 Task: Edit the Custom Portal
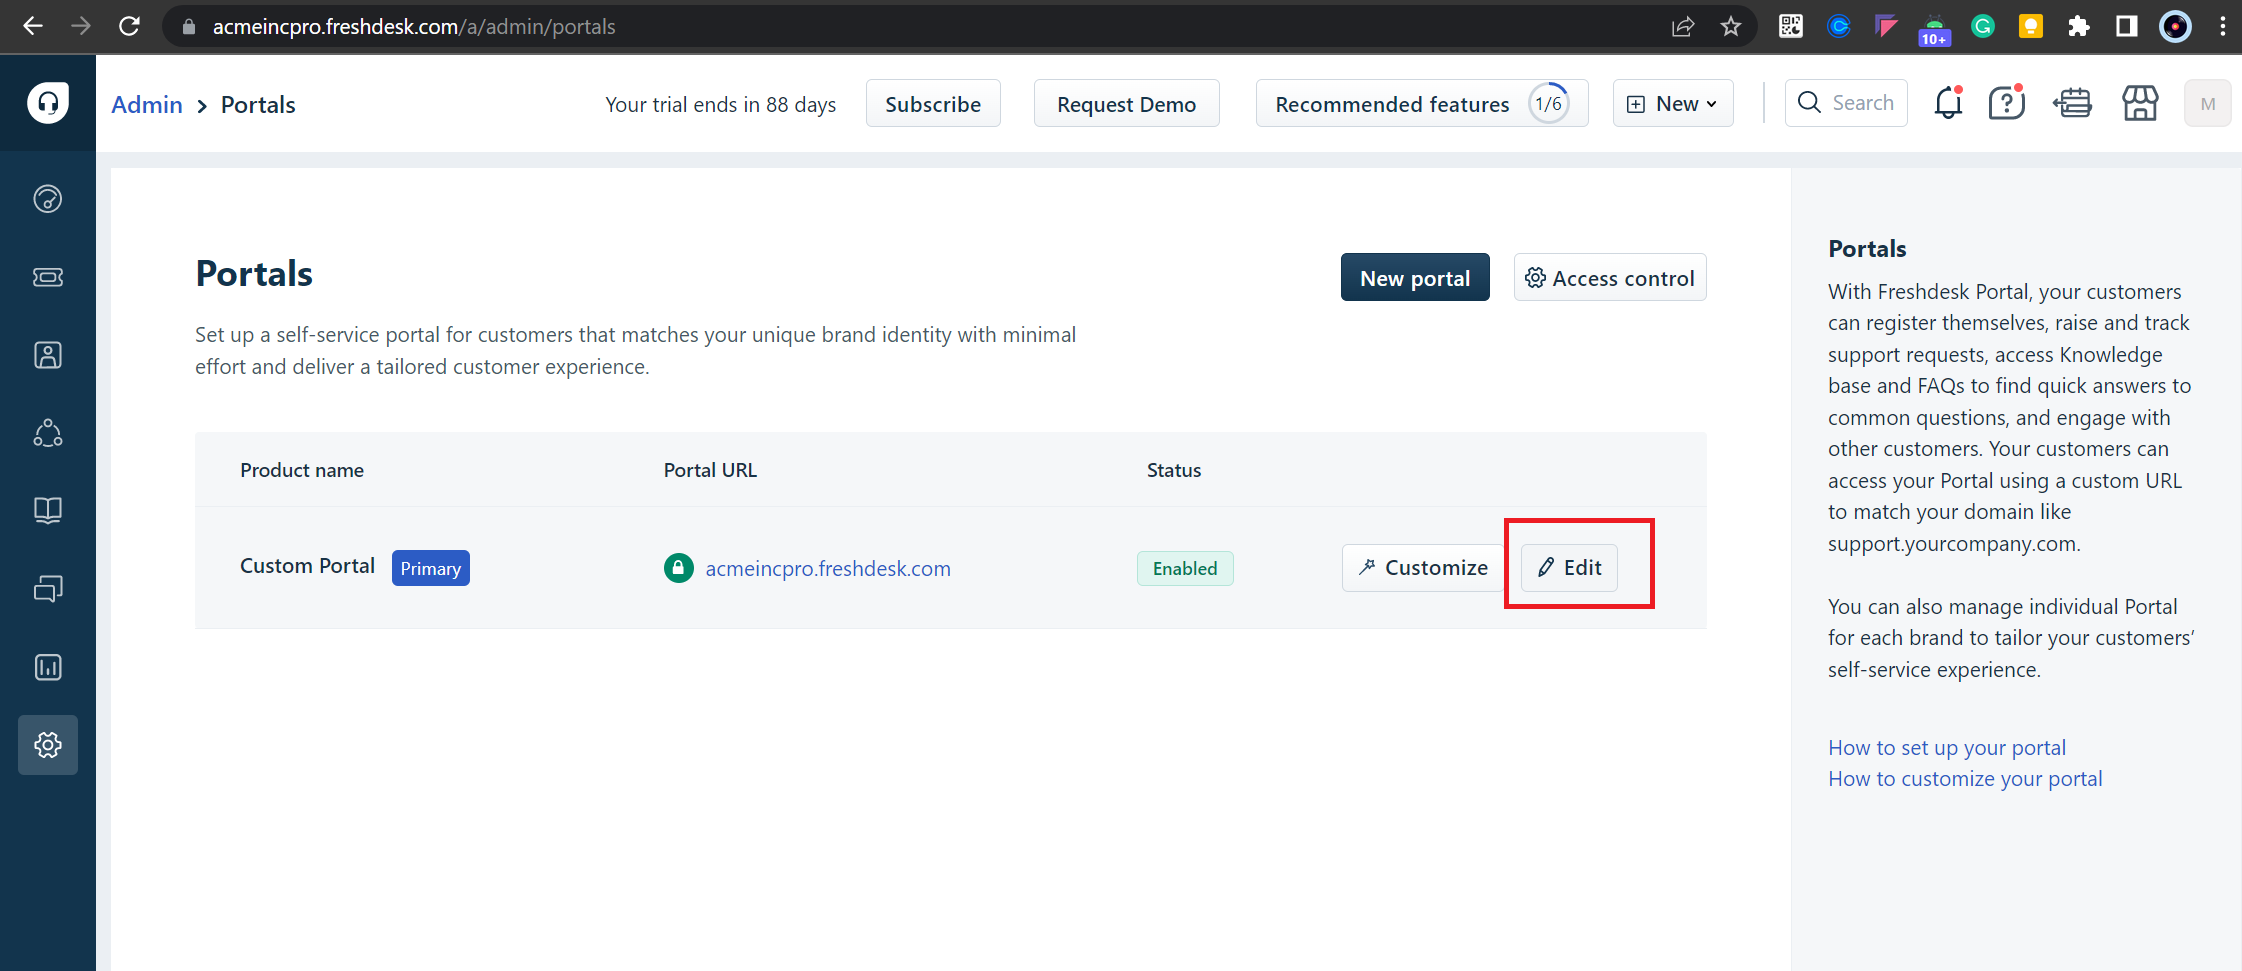point(1569,567)
